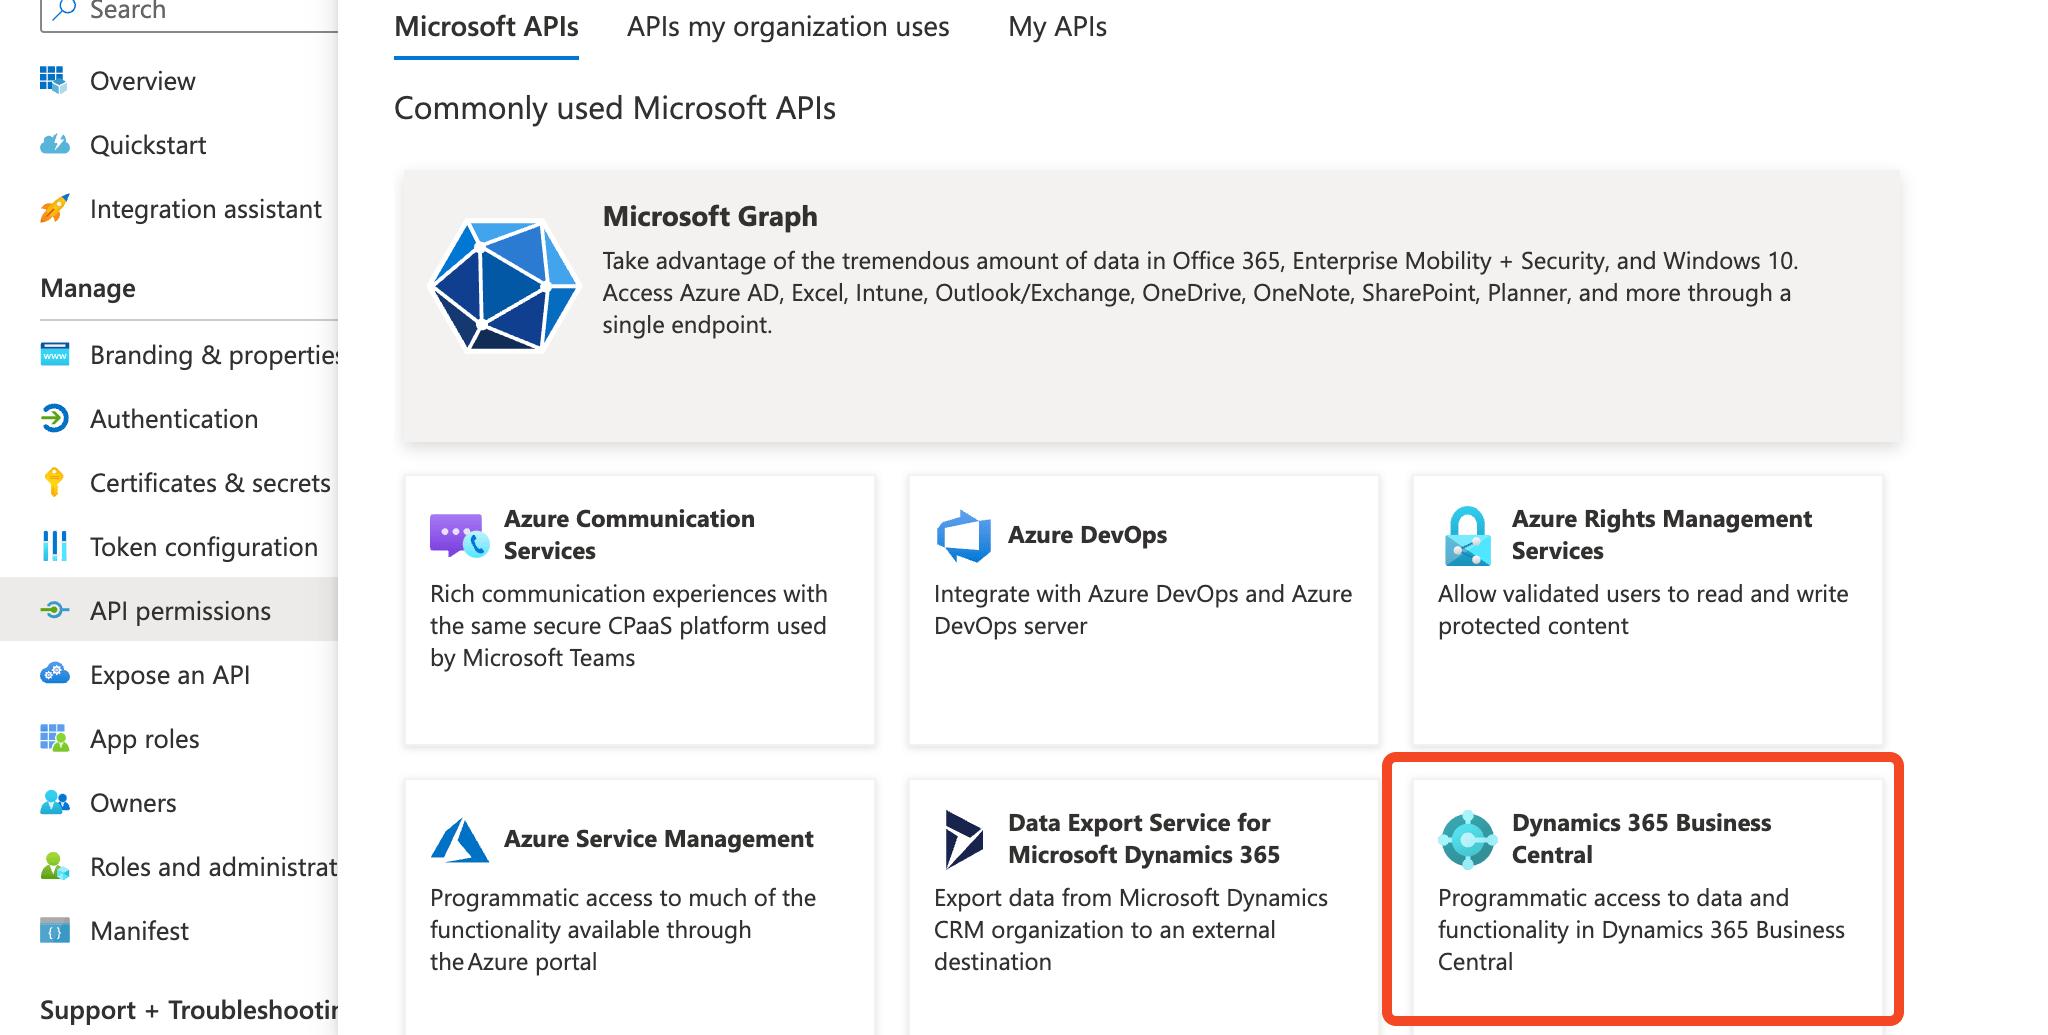The image size is (2048, 1035).
Task: Click the API permissions icon
Action: click(x=54, y=610)
